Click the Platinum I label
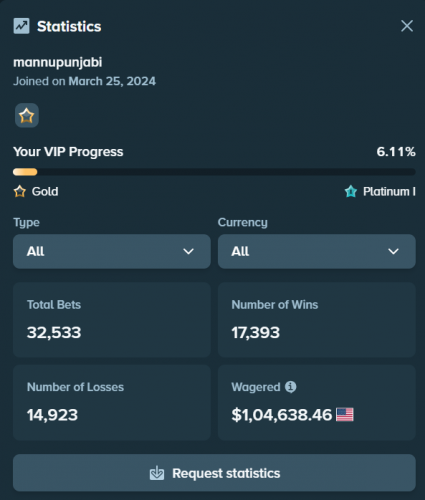The image size is (425, 500). point(389,191)
